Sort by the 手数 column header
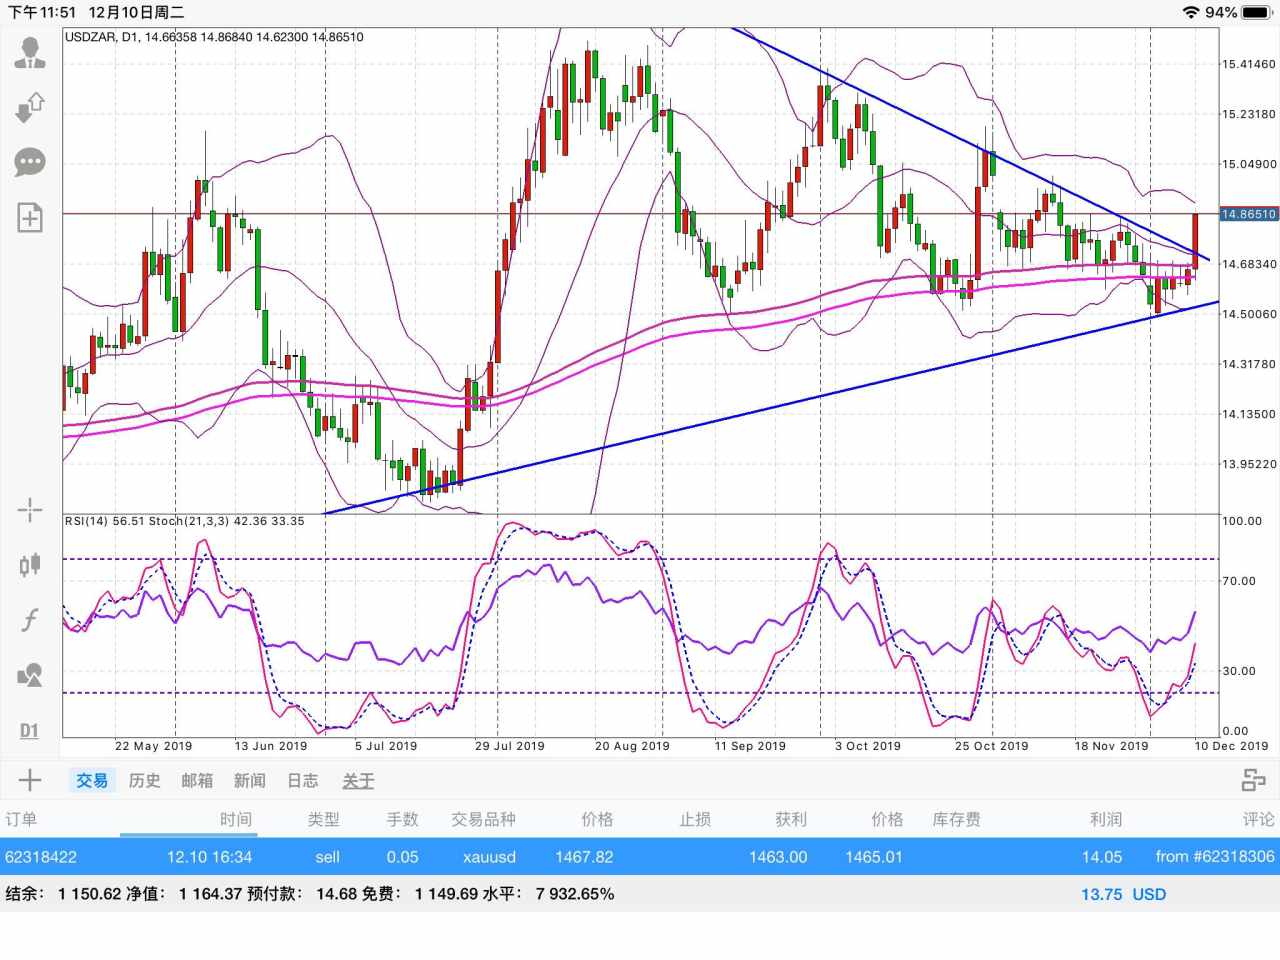The image size is (1280, 960). (x=403, y=819)
